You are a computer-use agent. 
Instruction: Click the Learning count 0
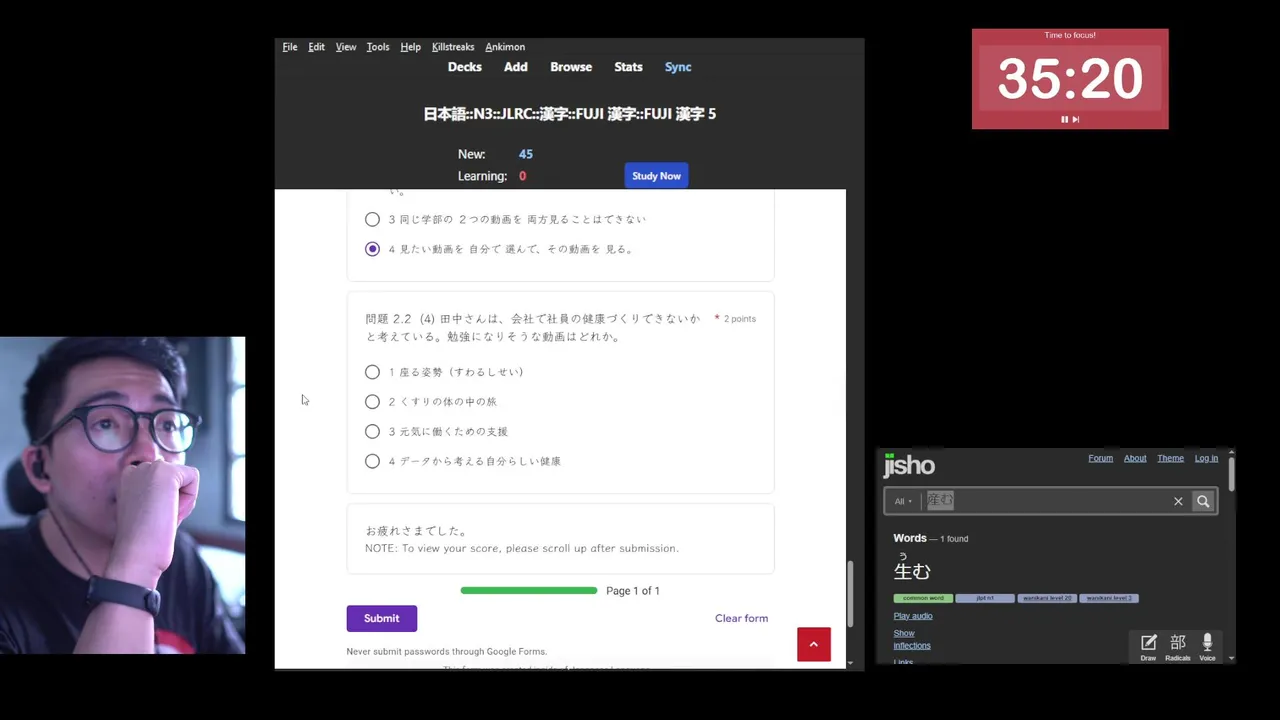point(522,176)
